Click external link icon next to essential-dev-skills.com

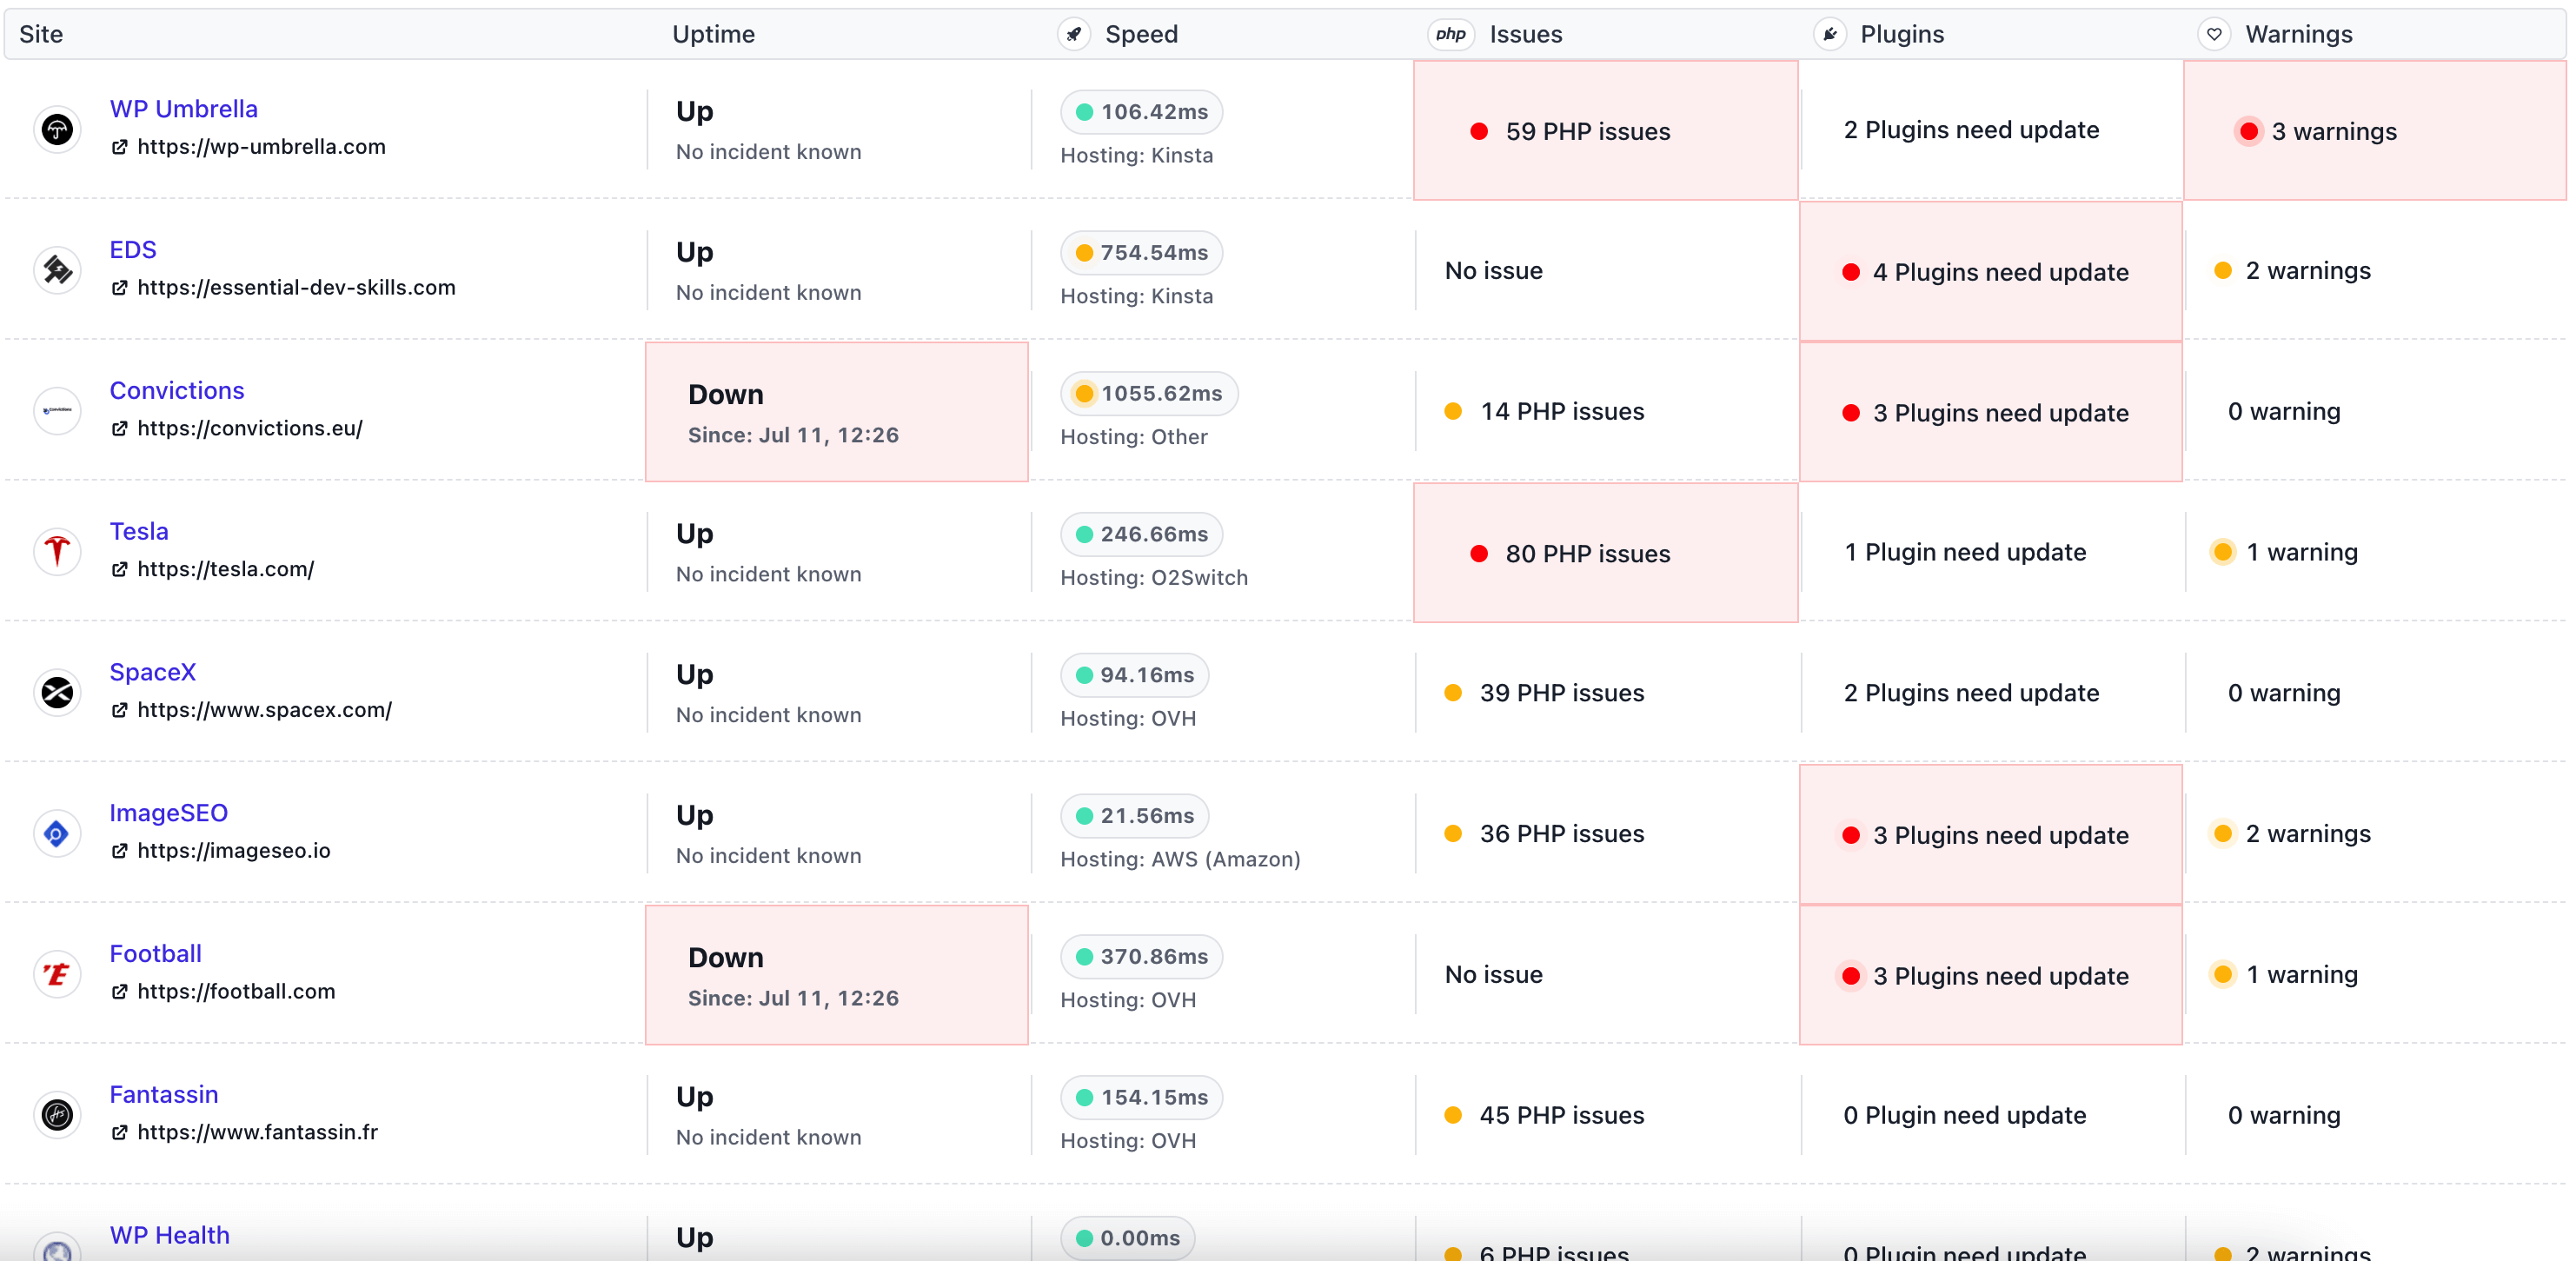[x=119, y=288]
